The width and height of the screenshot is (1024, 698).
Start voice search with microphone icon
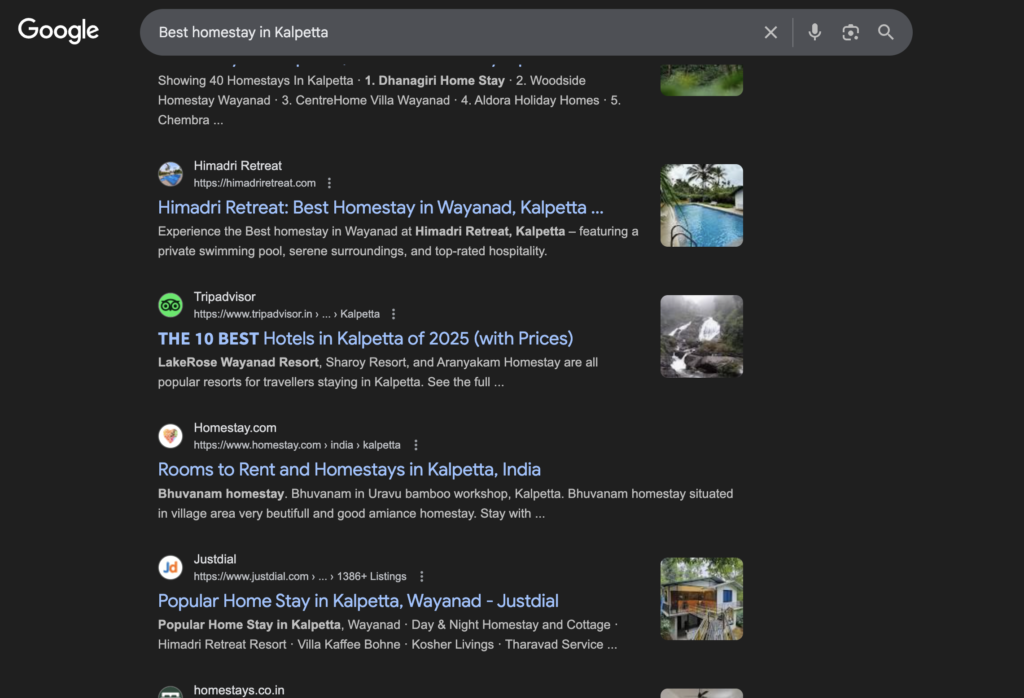coord(815,32)
